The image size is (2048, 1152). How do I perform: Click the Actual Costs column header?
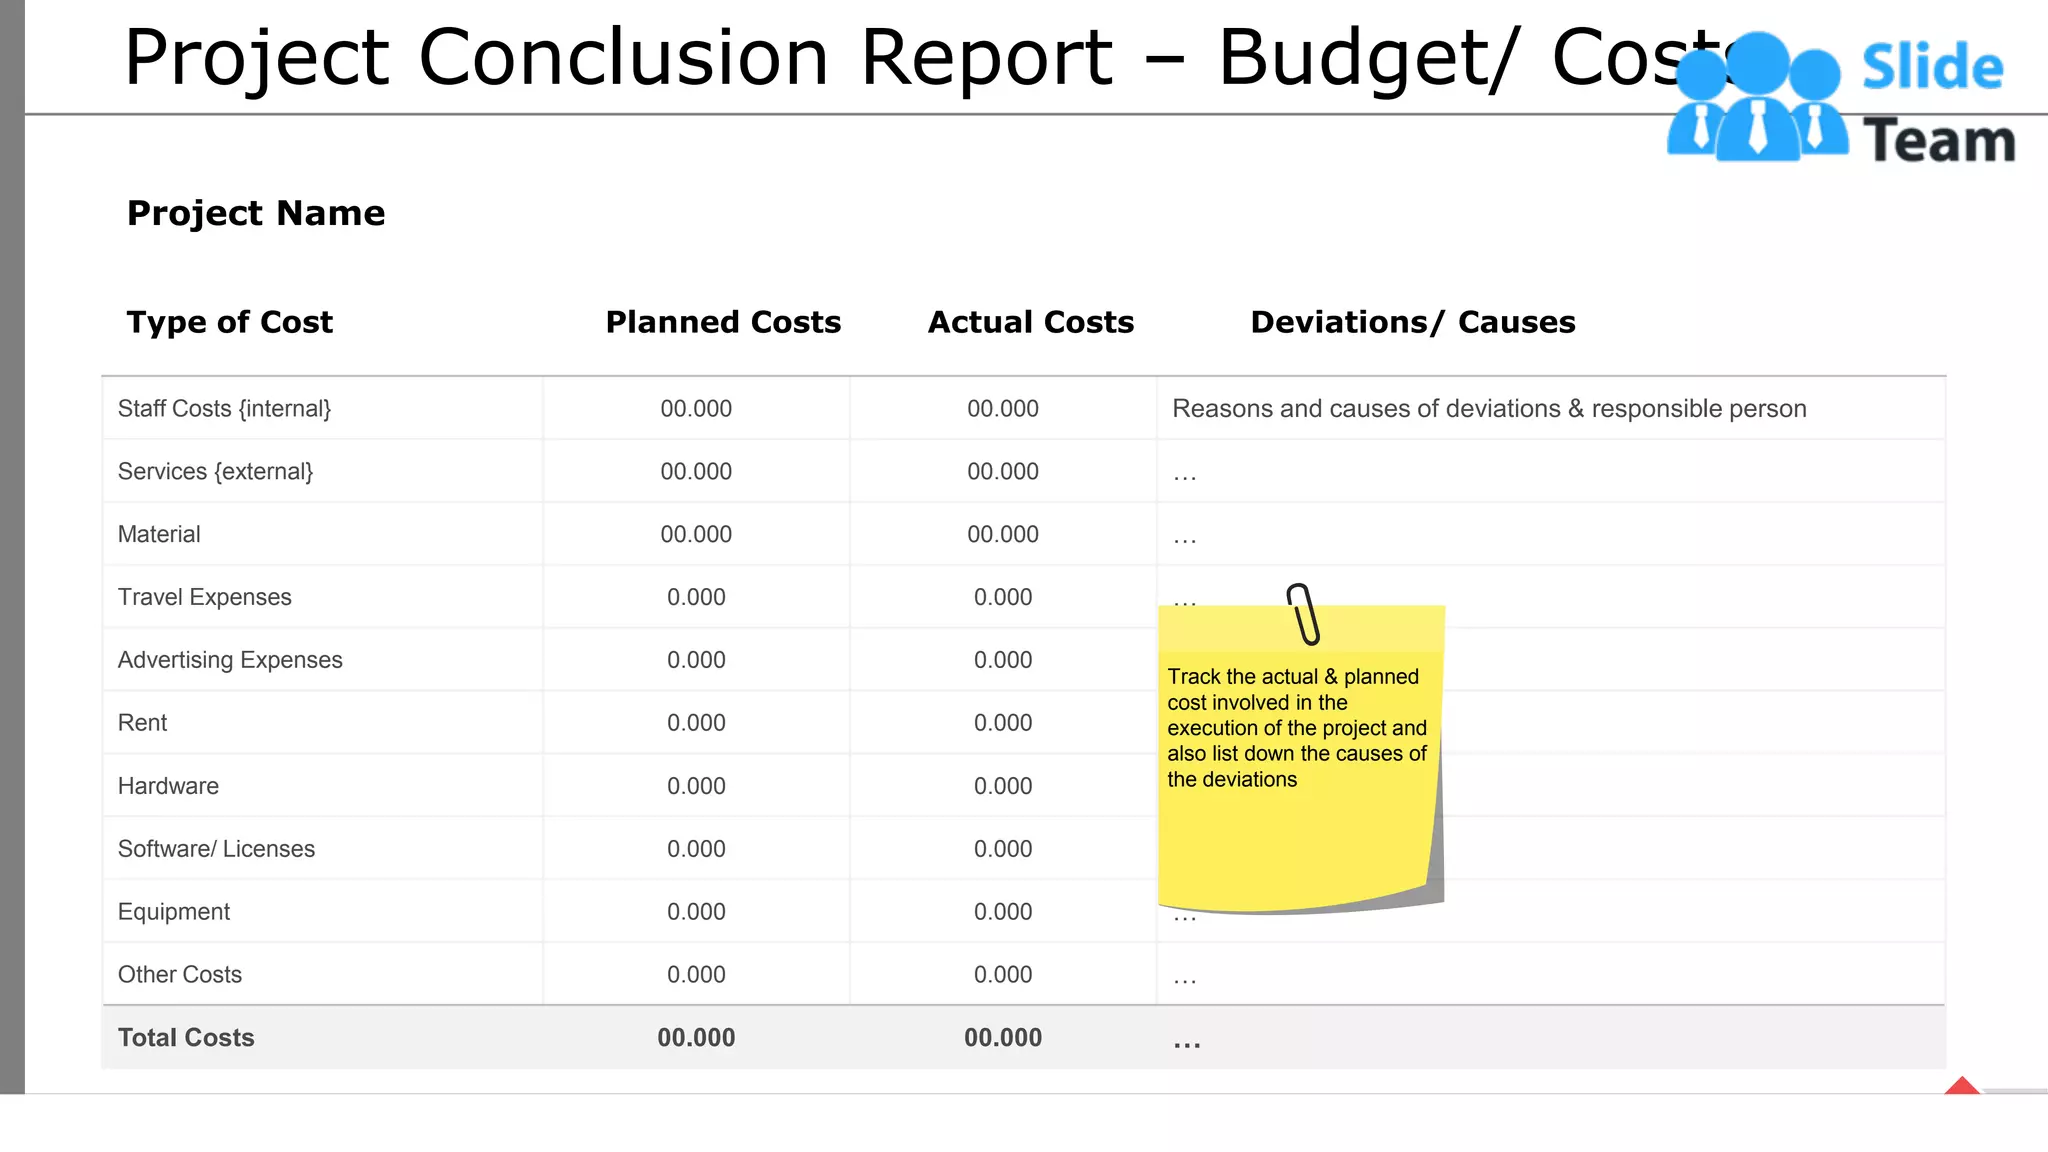(1031, 322)
